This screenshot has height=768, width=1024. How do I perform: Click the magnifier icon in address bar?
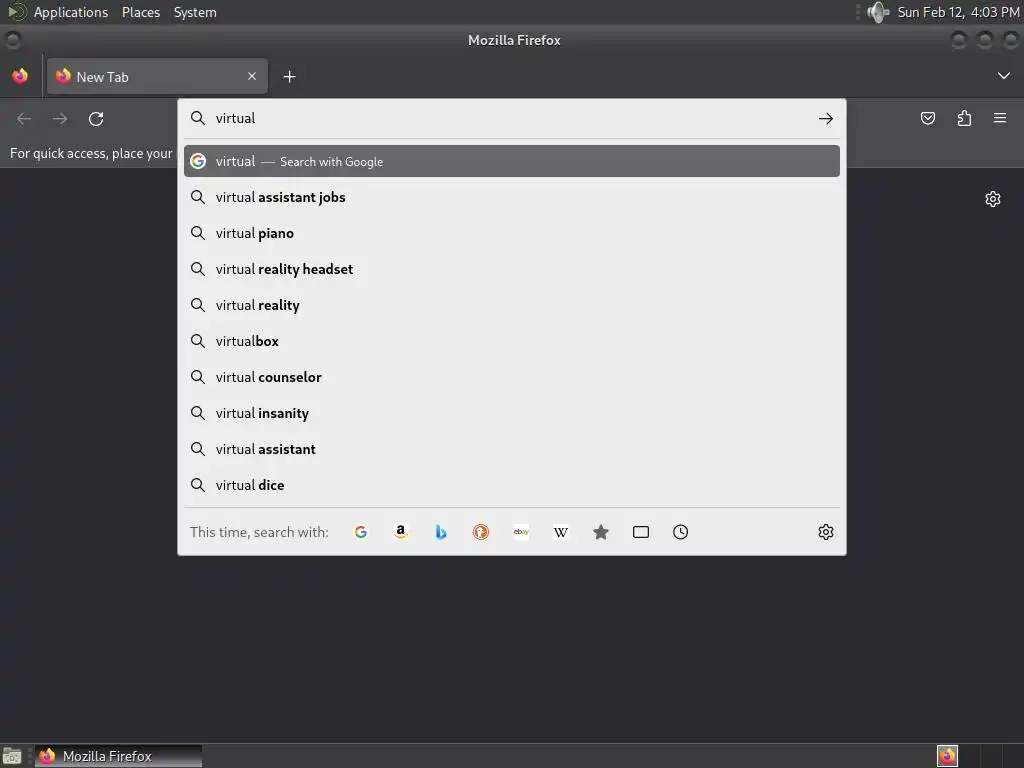(x=198, y=118)
